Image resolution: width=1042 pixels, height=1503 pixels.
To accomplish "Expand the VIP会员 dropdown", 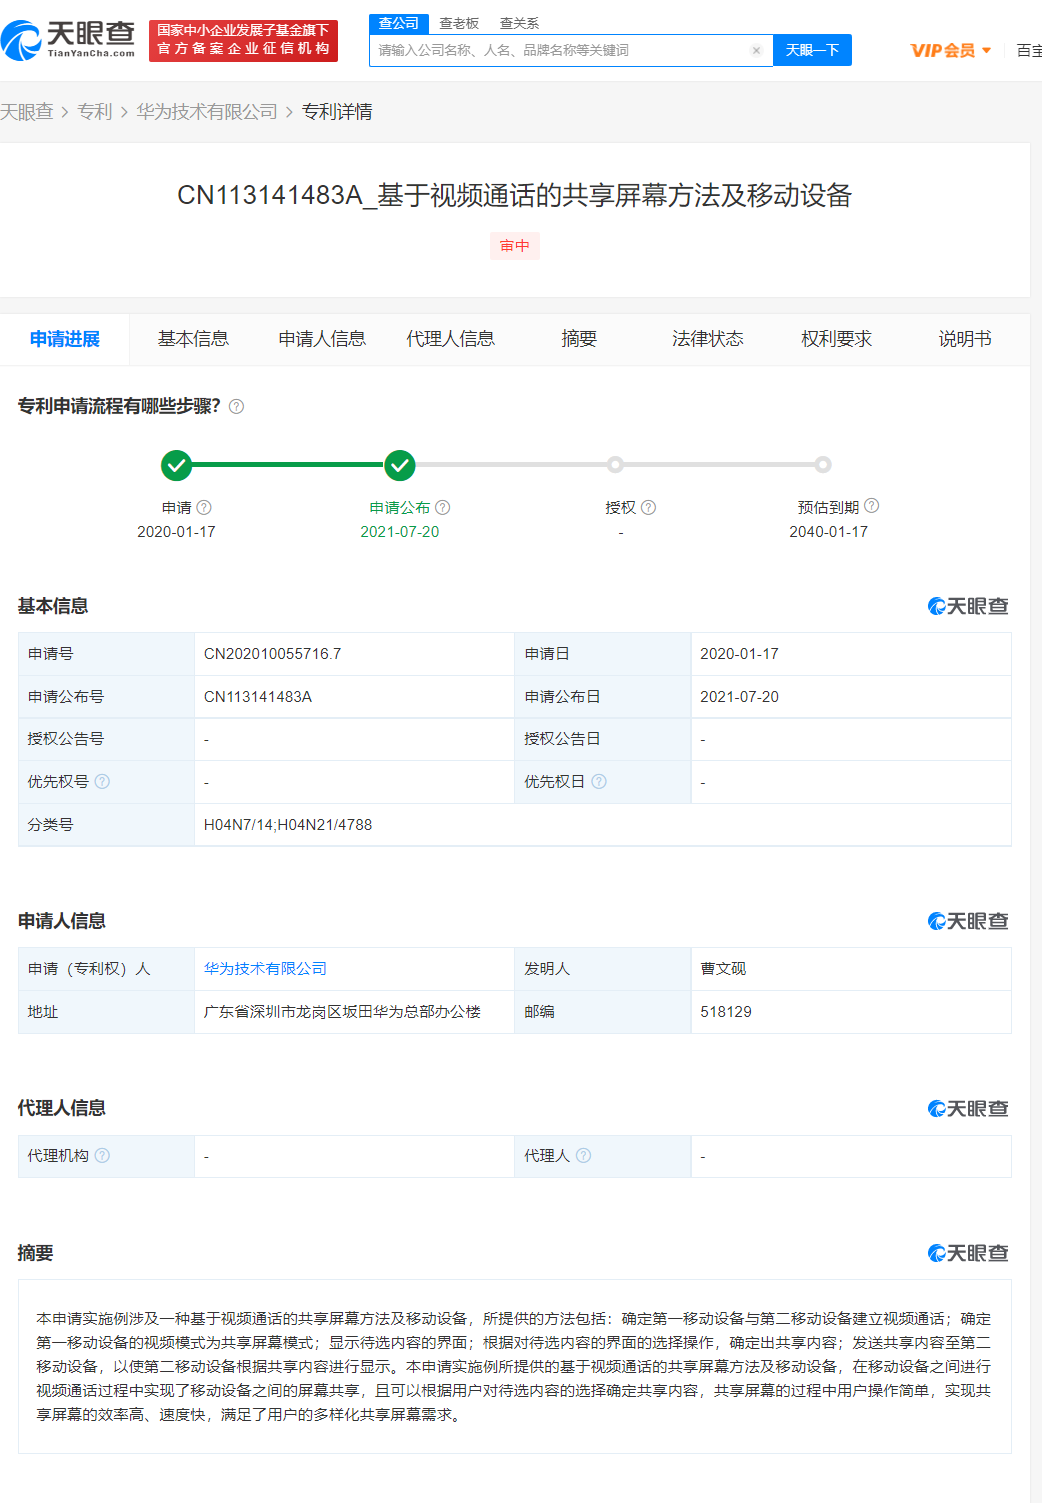I will [x=951, y=50].
